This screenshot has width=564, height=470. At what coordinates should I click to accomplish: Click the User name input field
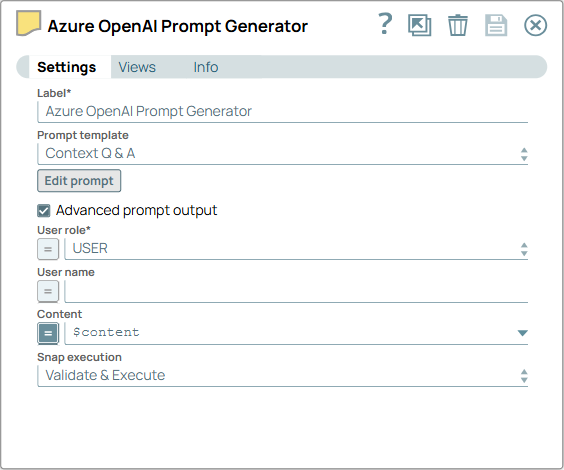click(296, 291)
